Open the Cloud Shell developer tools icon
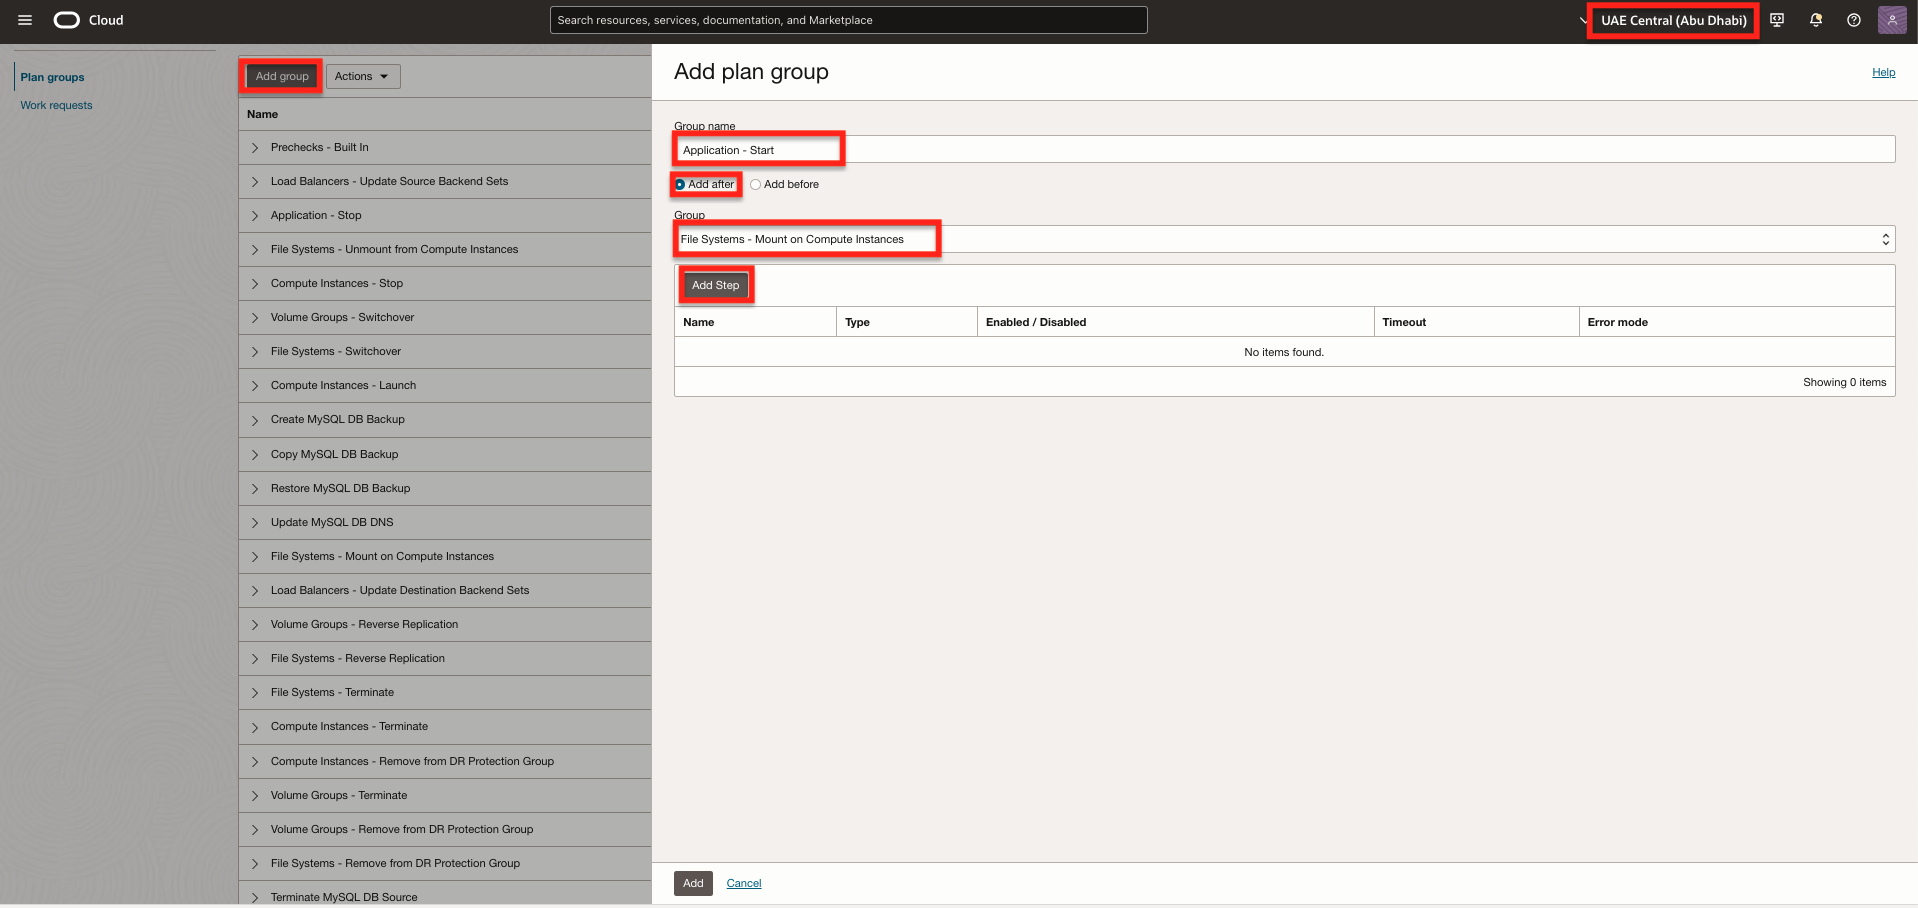 pyautogui.click(x=1777, y=20)
